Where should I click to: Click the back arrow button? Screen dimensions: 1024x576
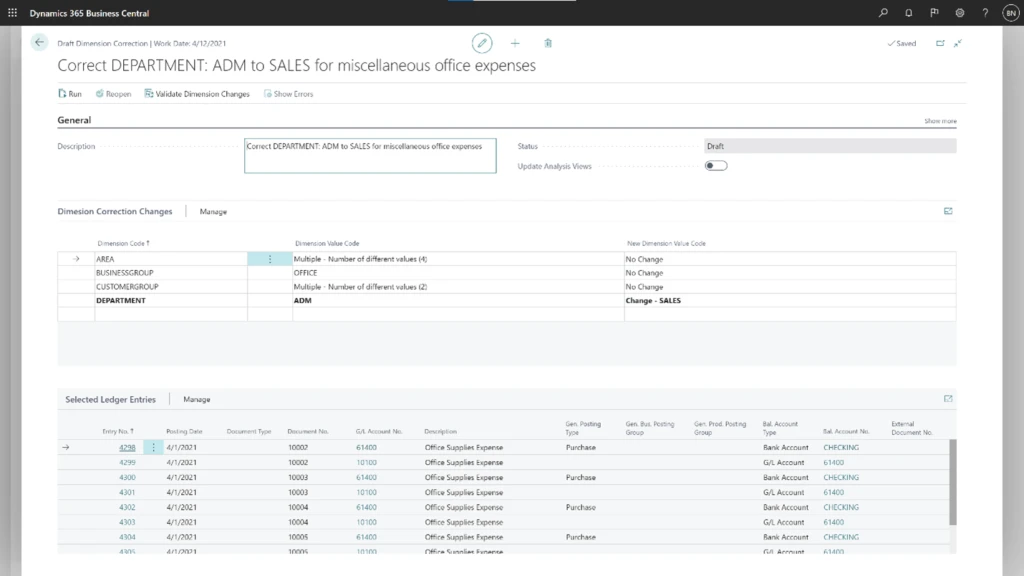point(40,43)
